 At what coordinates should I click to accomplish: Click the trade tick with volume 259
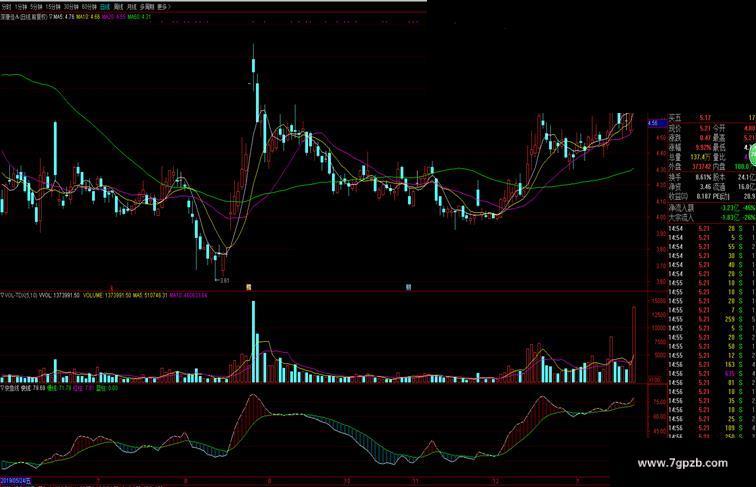point(712,319)
